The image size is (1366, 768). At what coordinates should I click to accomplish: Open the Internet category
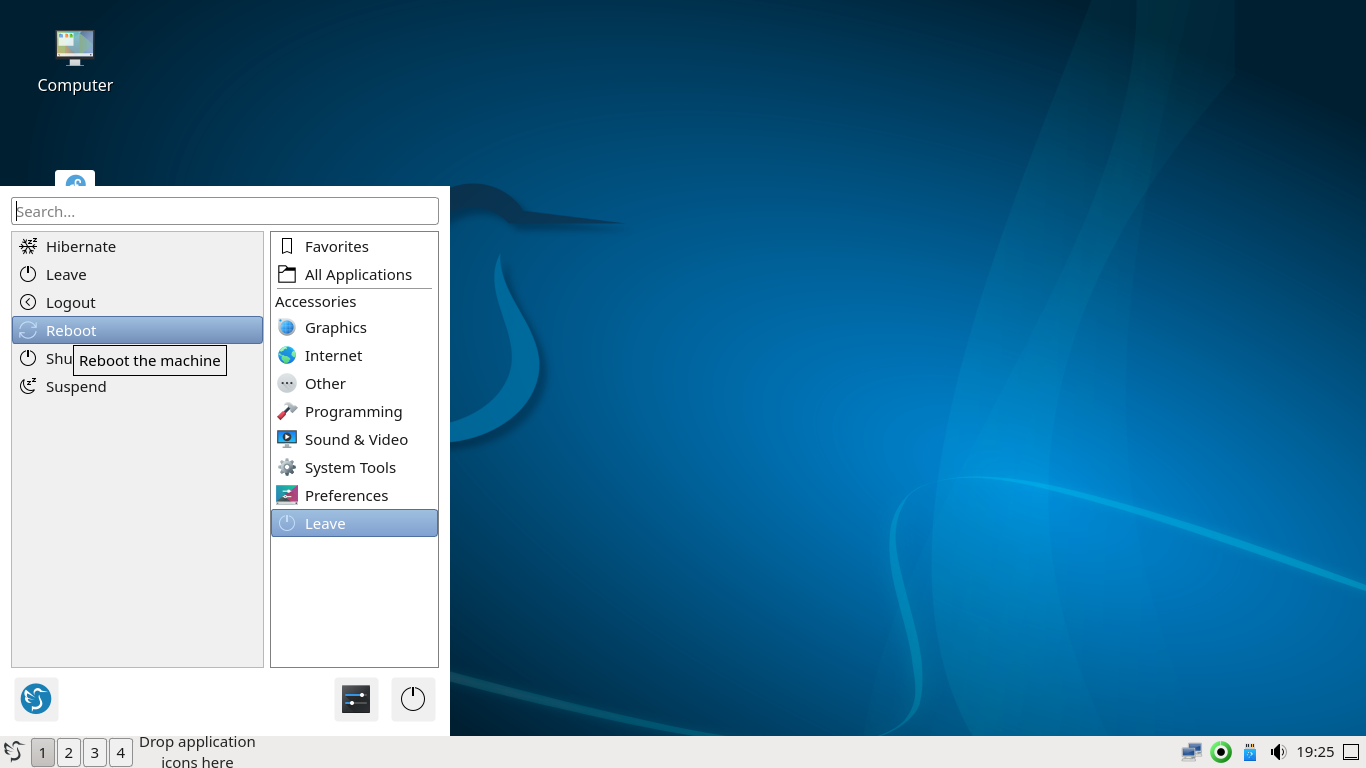click(x=354, y=355)
